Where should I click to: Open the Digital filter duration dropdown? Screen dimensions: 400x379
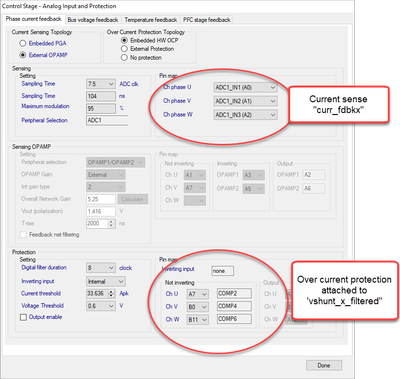tap(101, 268)
